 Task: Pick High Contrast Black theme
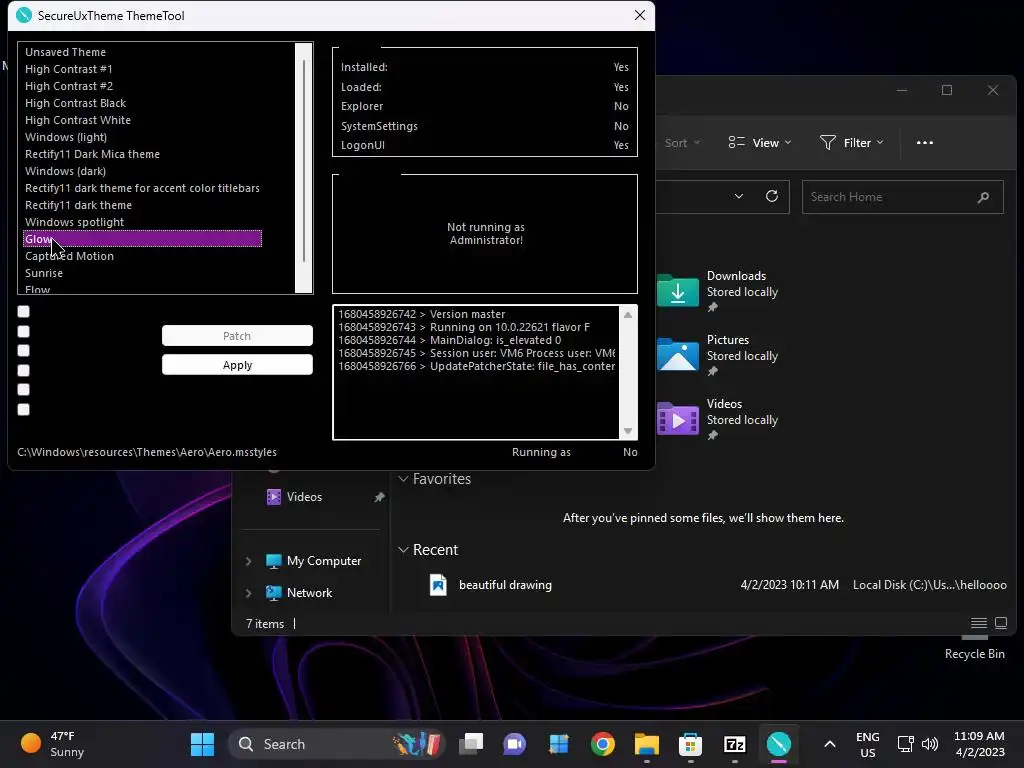(x=76, y=103)
